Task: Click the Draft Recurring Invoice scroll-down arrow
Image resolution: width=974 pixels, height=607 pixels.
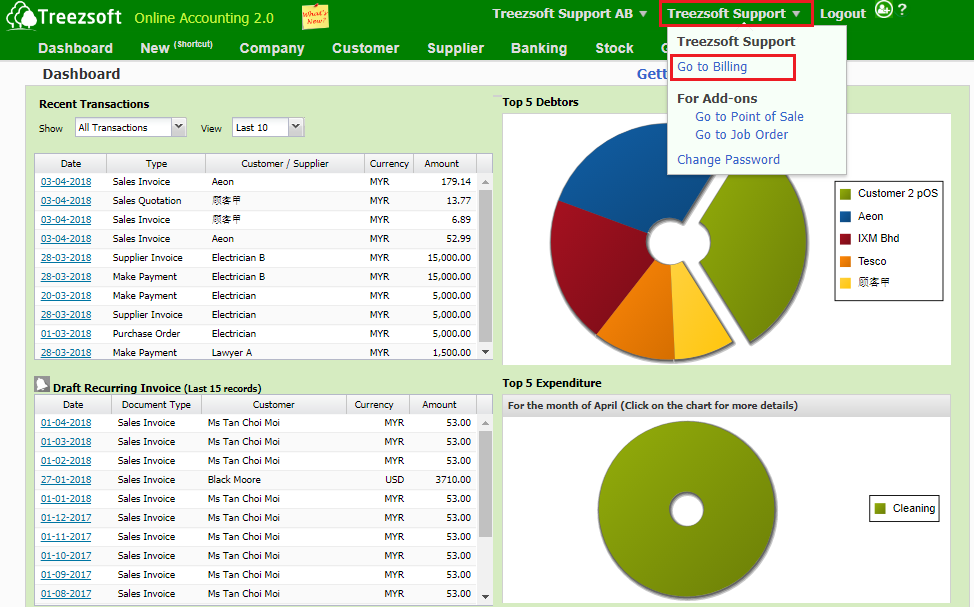Action: tap(486, 596)
